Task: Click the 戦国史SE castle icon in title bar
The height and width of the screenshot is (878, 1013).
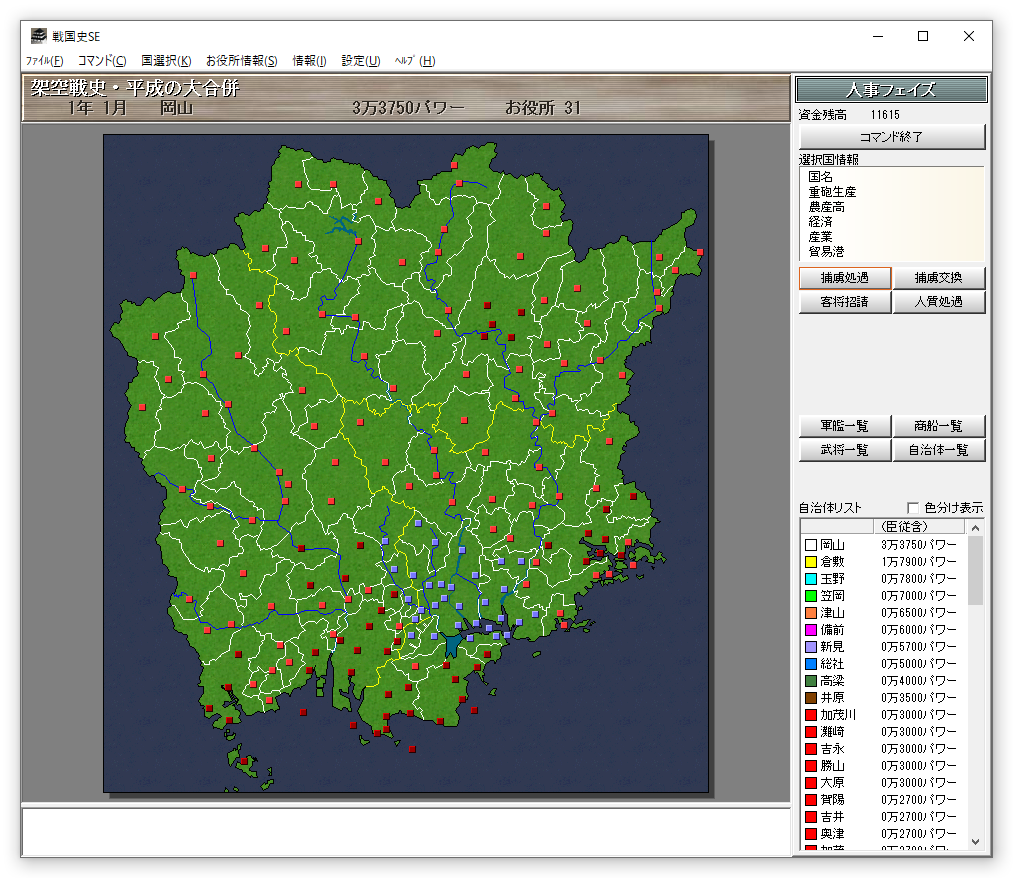Action: pos(38,36)
